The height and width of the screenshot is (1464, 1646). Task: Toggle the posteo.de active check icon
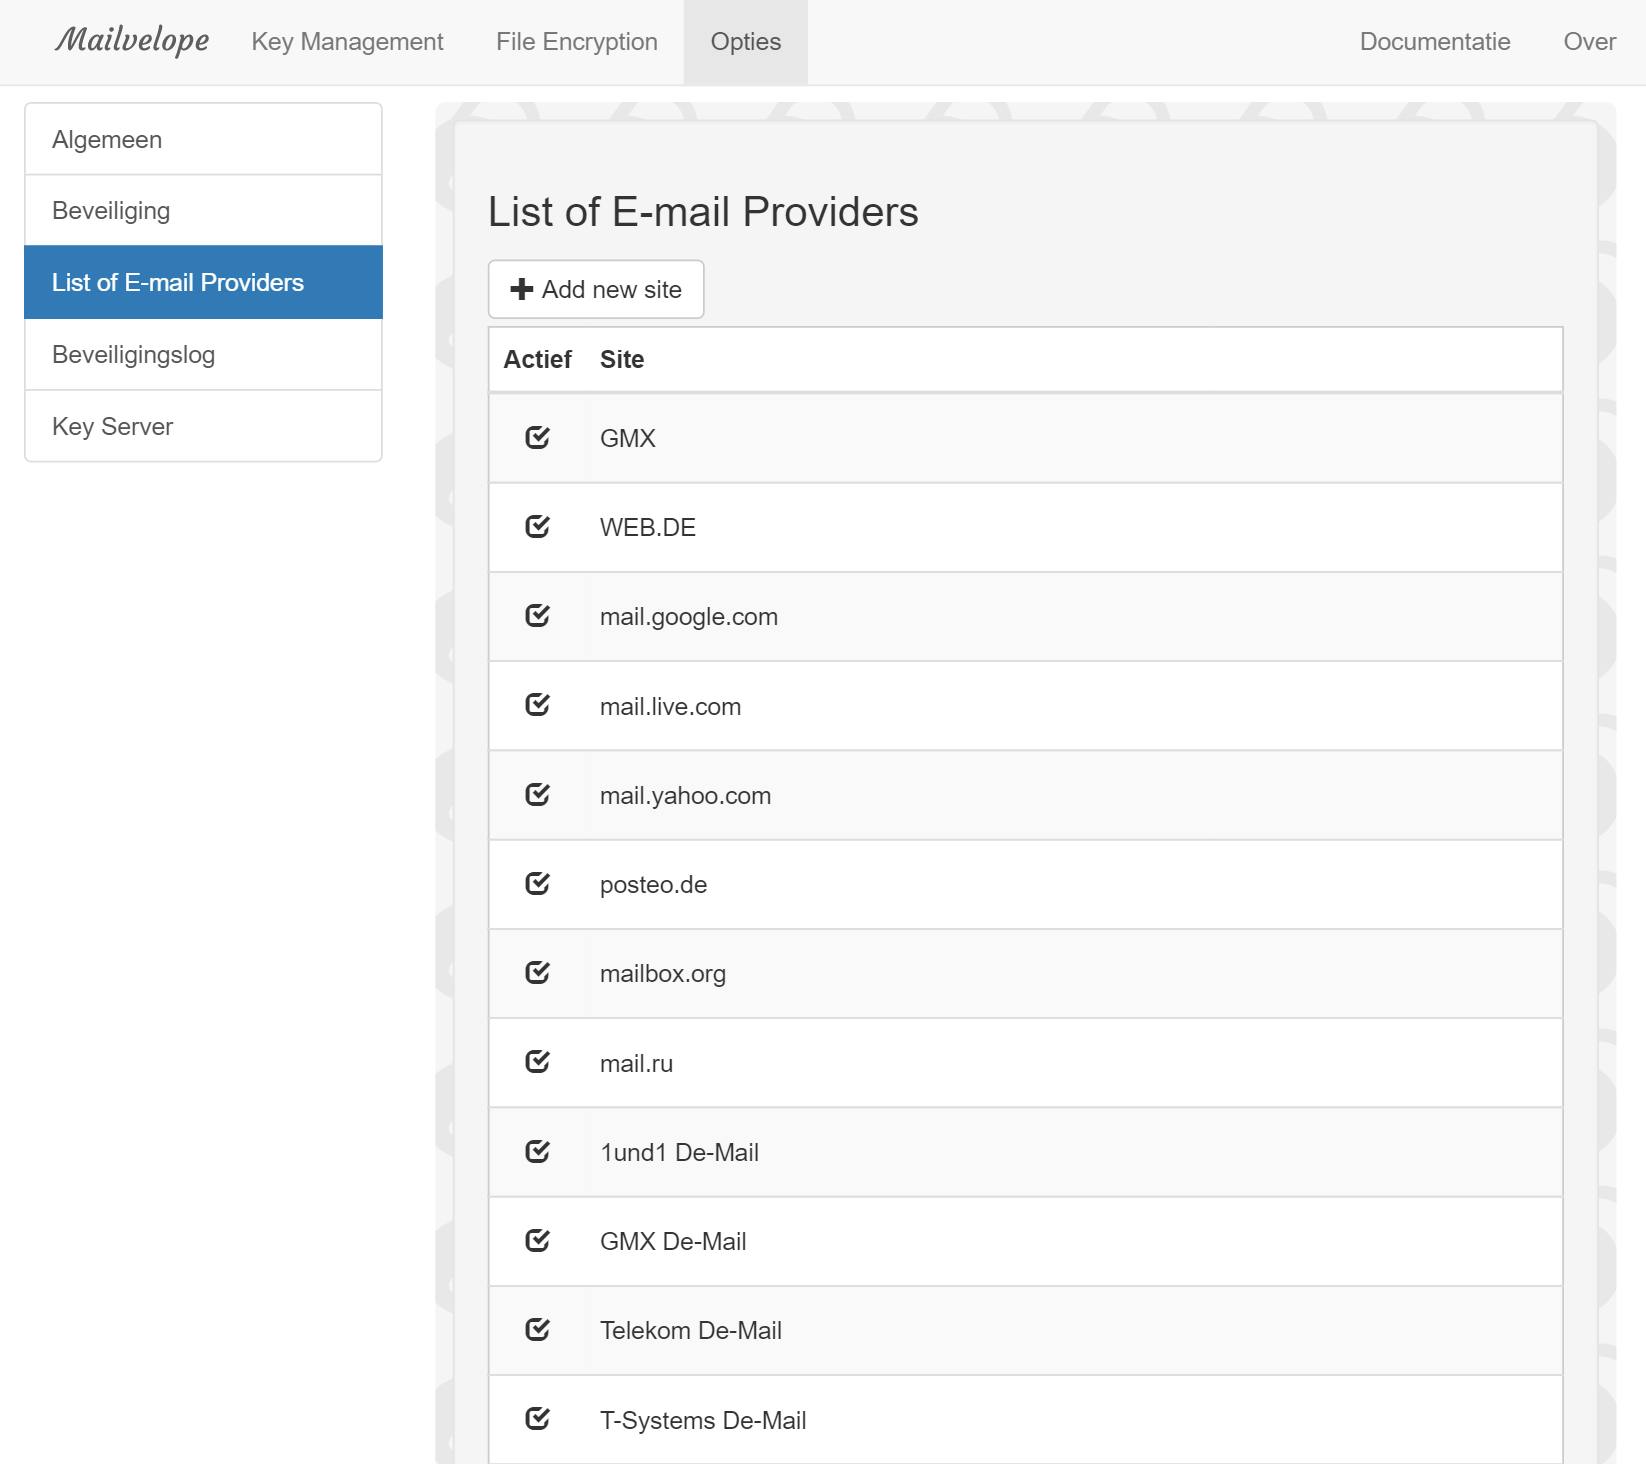(x=537, y=884)
